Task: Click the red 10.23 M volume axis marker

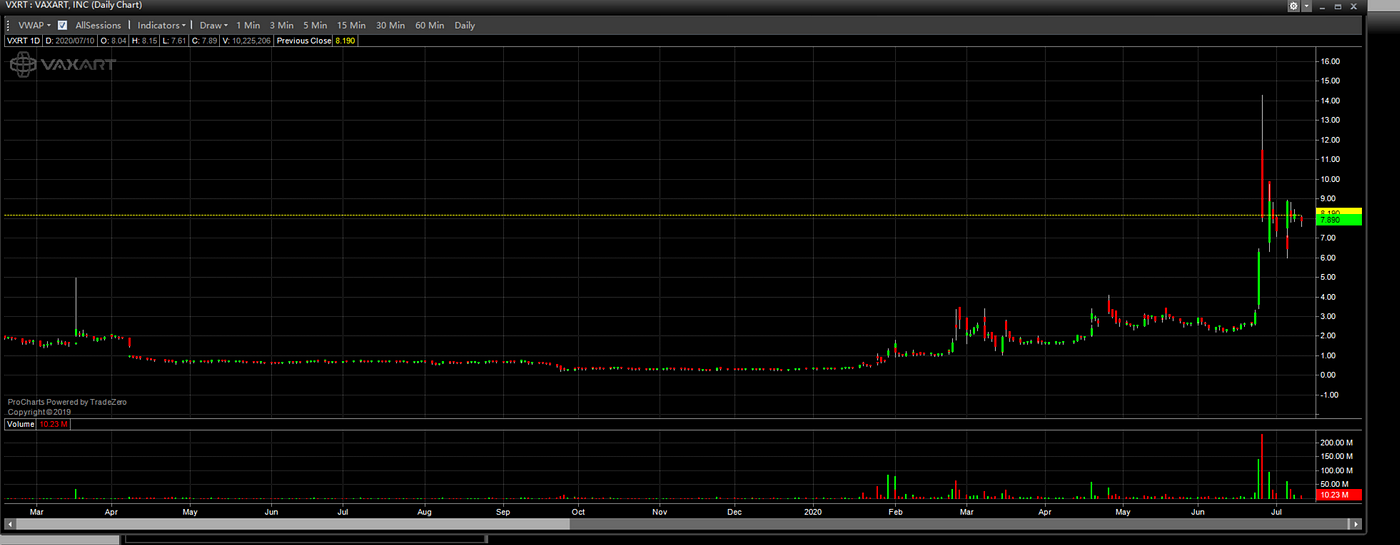Action: pyautogui.click(x=1341, y=495)
